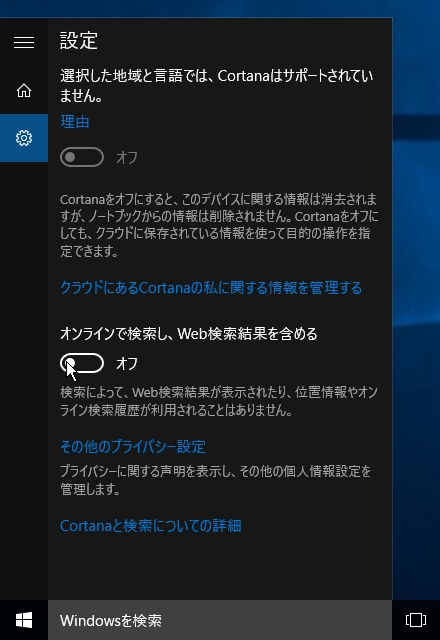The image size is (440, 640).
Task: Click the Windowsを検索 search box
Action: click(220, 620)
